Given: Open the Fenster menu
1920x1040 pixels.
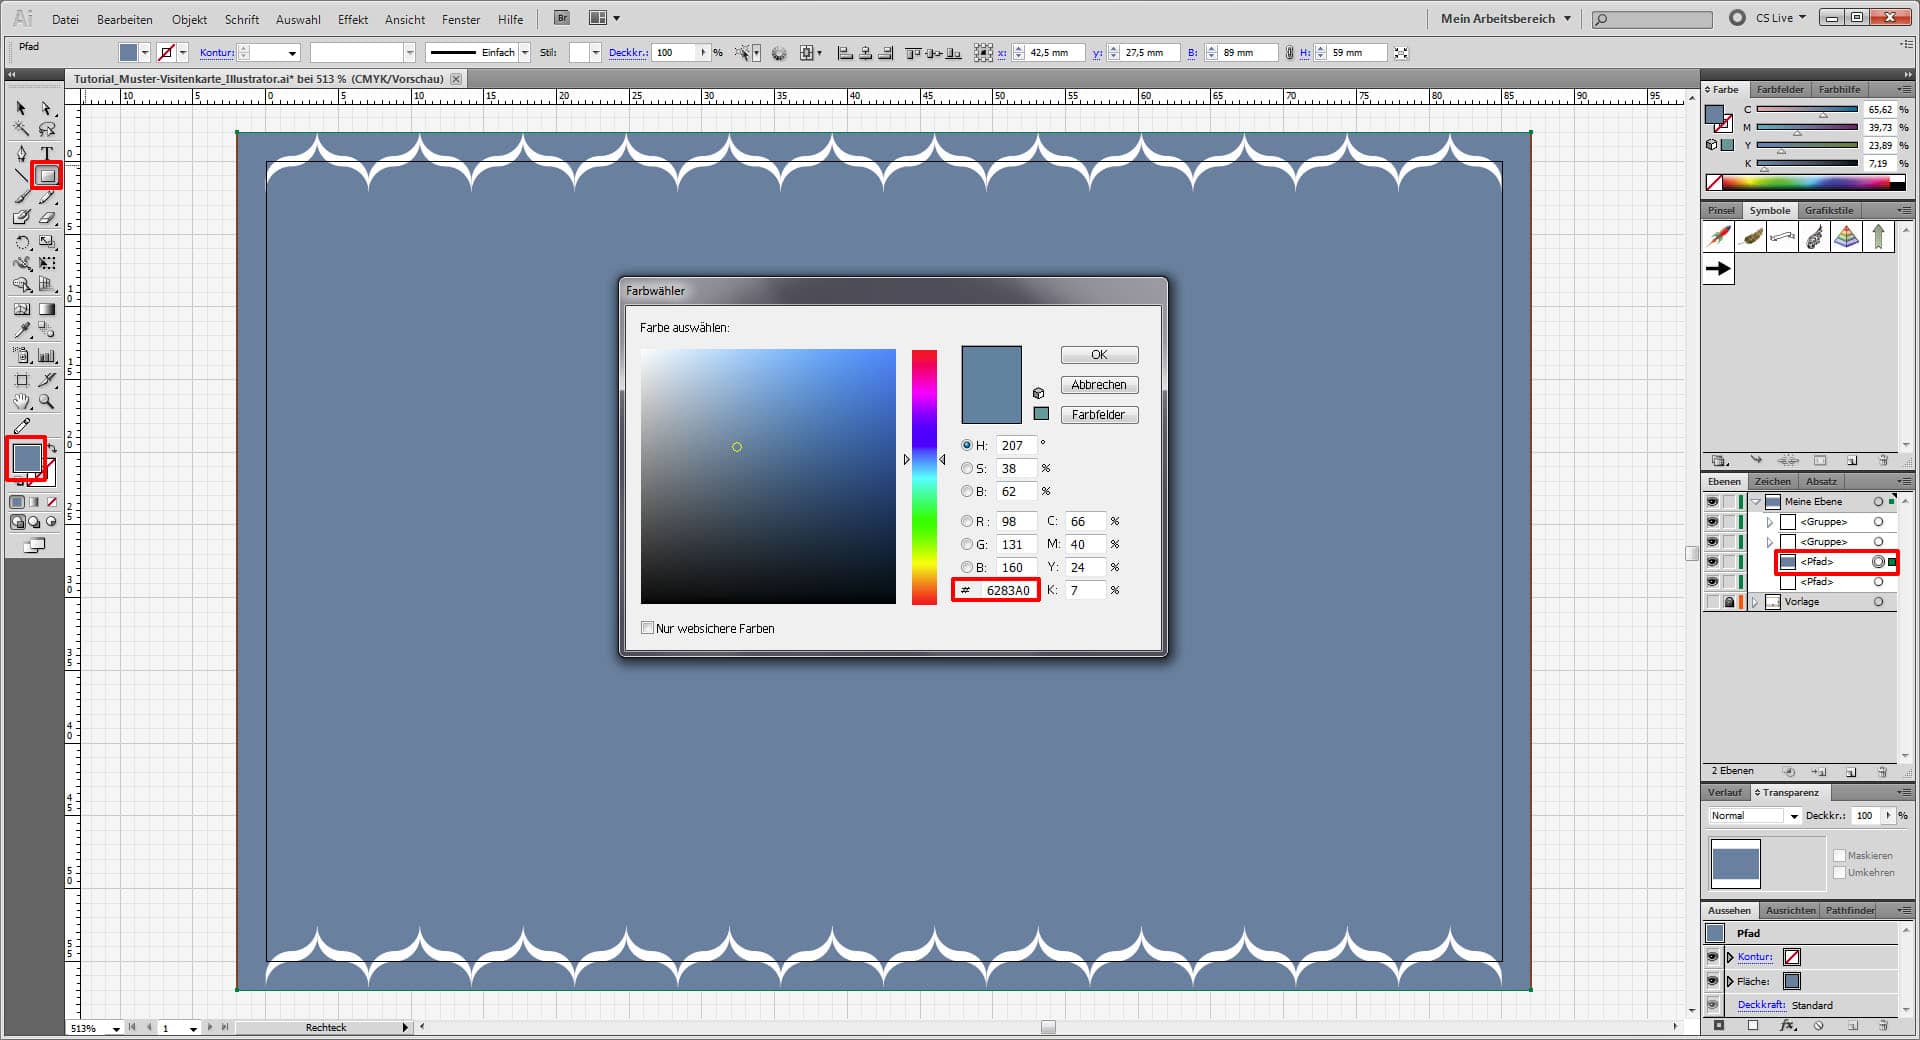Looking at the screenshot, I should click(x=459, y=19).
